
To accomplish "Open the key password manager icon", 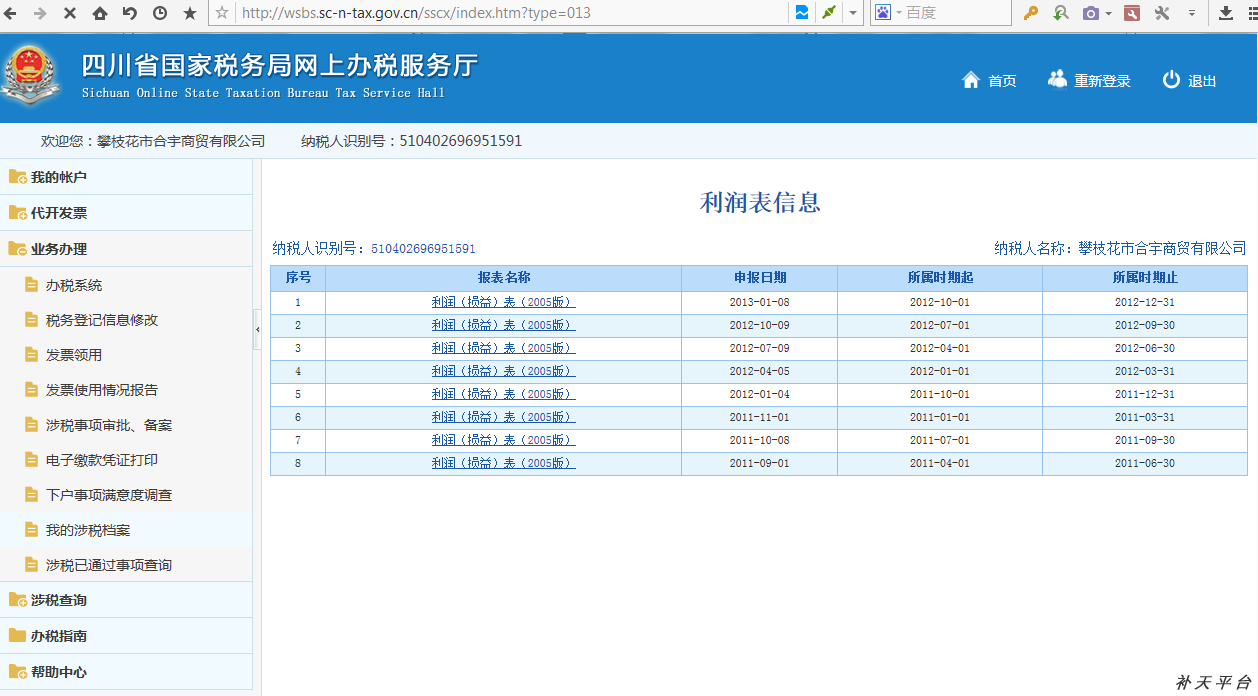I will (x=1031, y=13).
